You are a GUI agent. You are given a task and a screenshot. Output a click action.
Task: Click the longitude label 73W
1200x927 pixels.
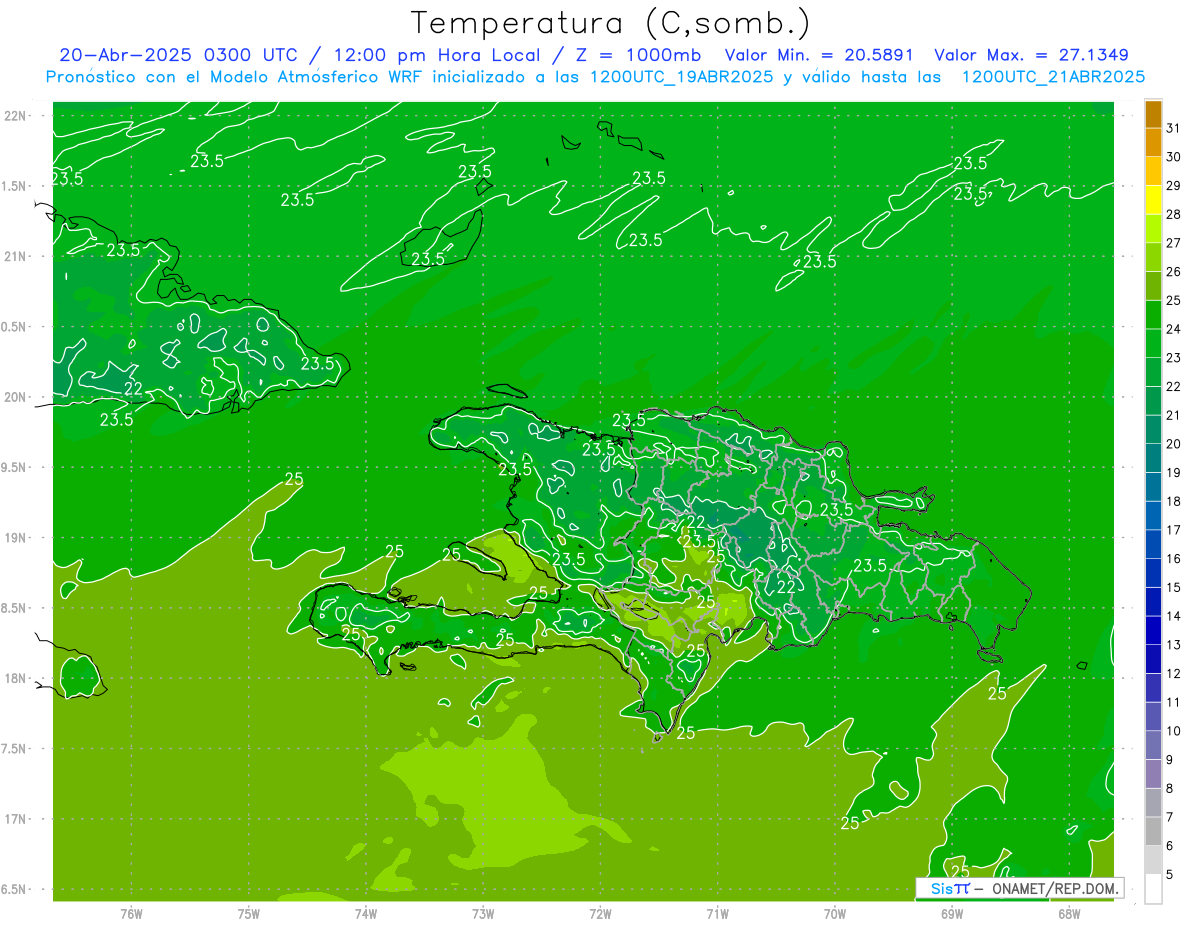(x=483, y=914)
